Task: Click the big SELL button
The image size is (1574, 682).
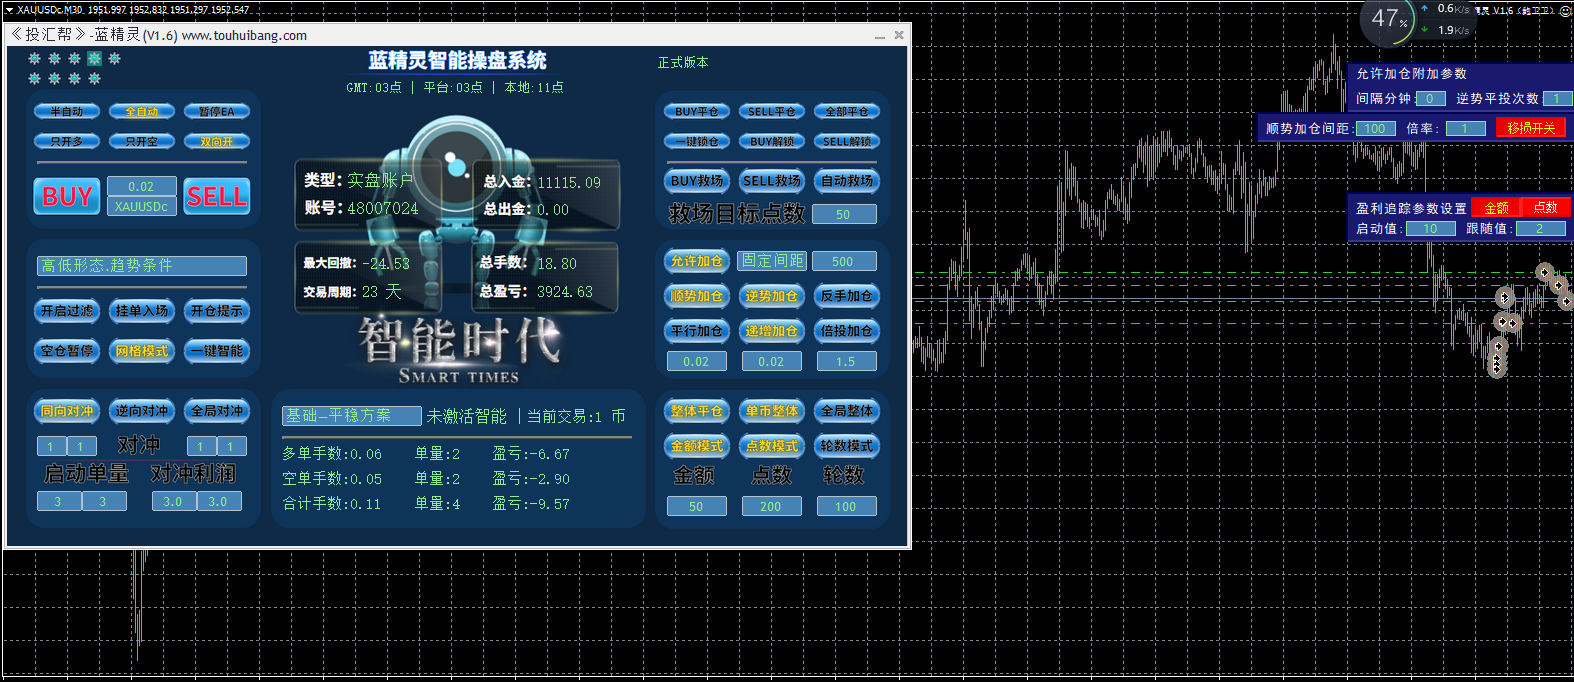Action: pyautogui.click(x=217, y=196)
